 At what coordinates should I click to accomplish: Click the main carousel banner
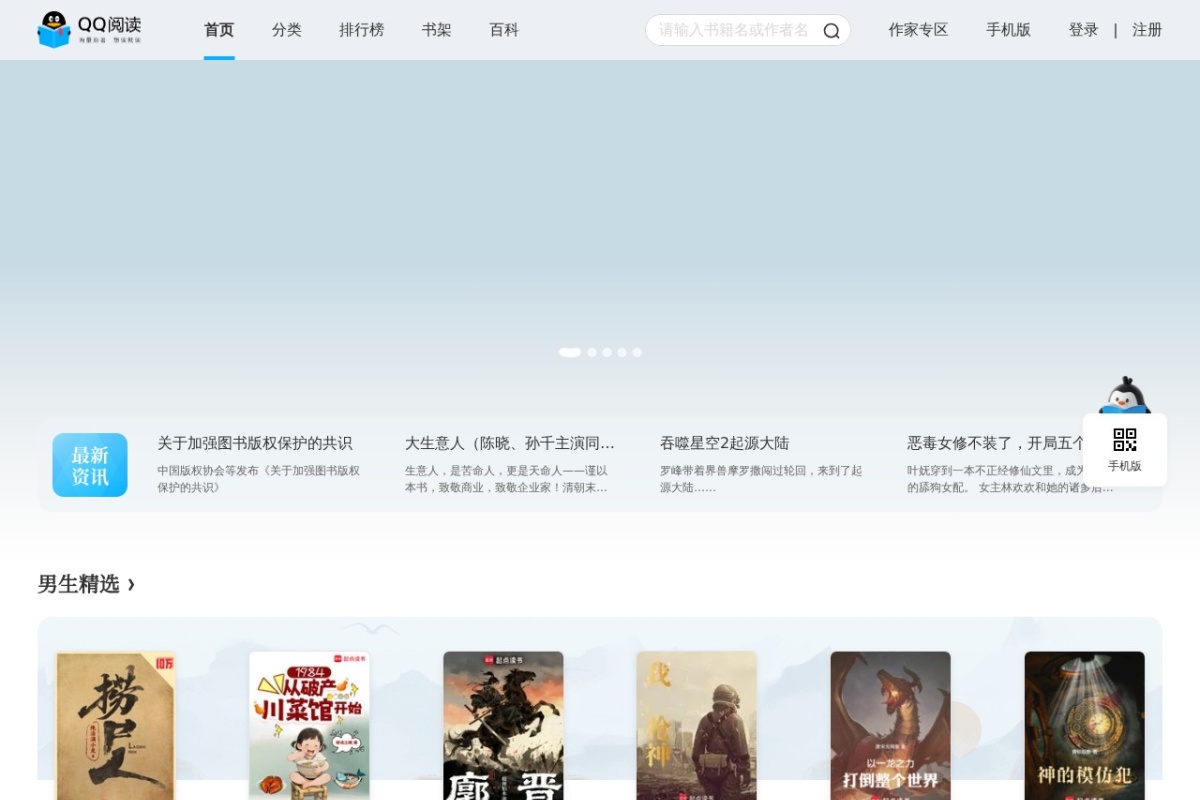[600, 215]
